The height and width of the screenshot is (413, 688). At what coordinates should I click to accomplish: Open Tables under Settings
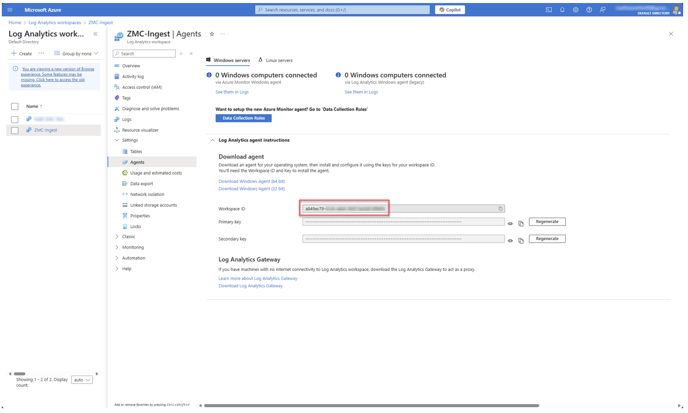coord(136,151)
